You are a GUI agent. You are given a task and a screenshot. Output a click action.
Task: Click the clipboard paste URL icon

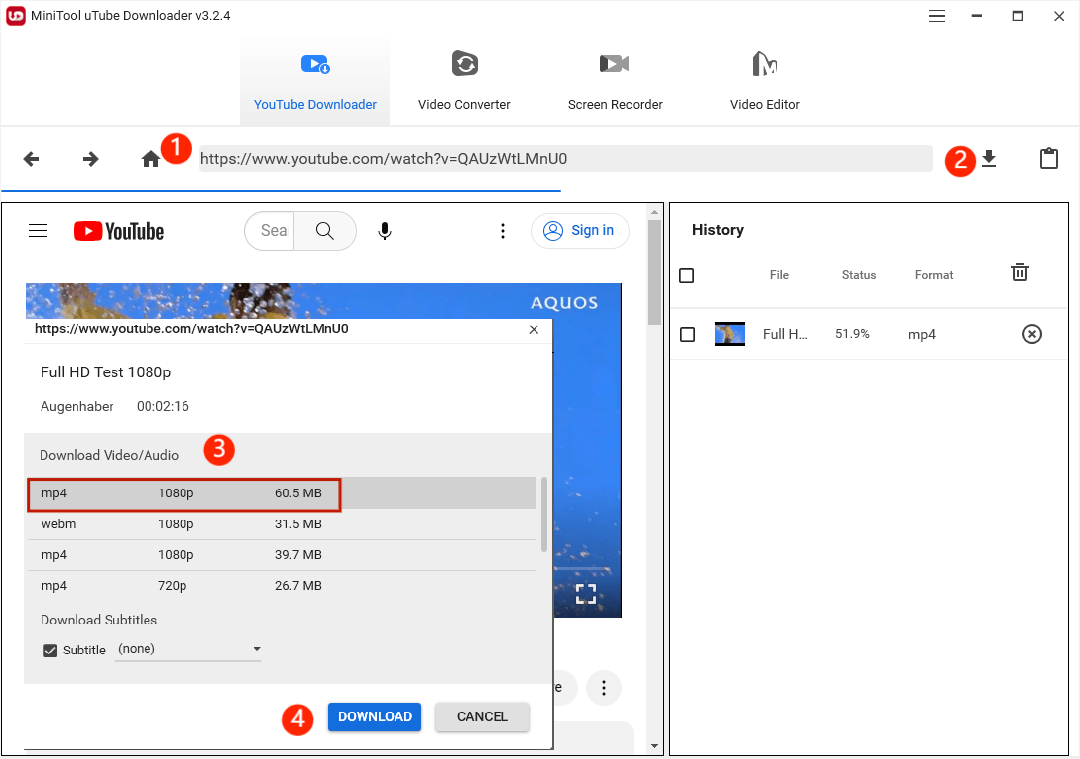coord(1048,158)
